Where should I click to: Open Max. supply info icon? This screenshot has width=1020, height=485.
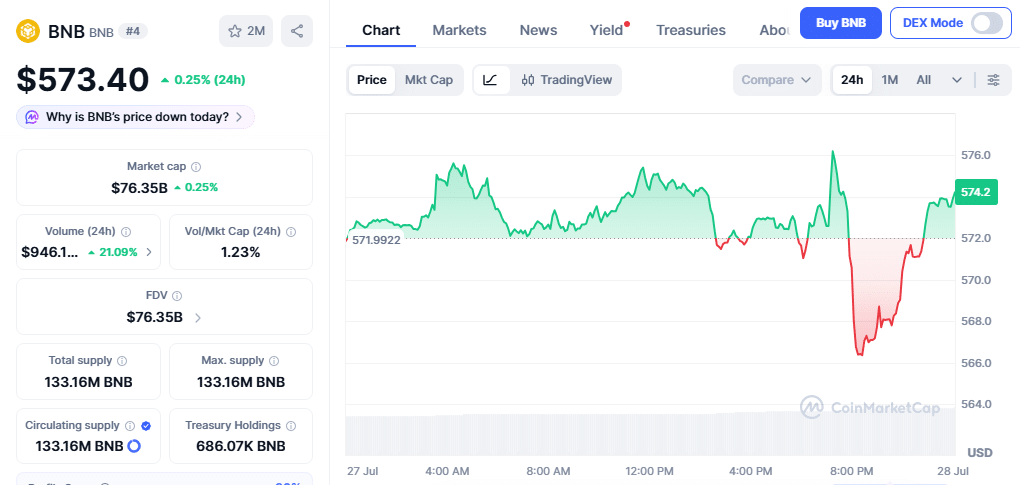(275, 361)
